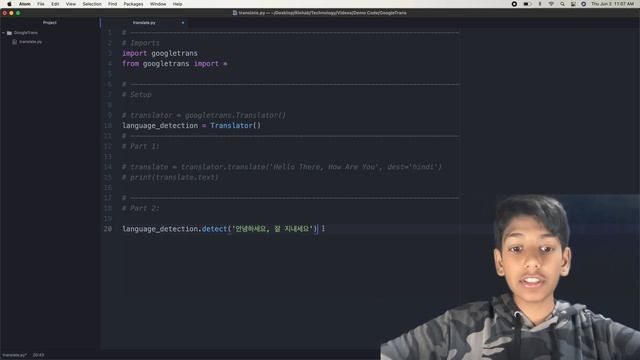Click the '# Imports' comment line

[141, 43]
